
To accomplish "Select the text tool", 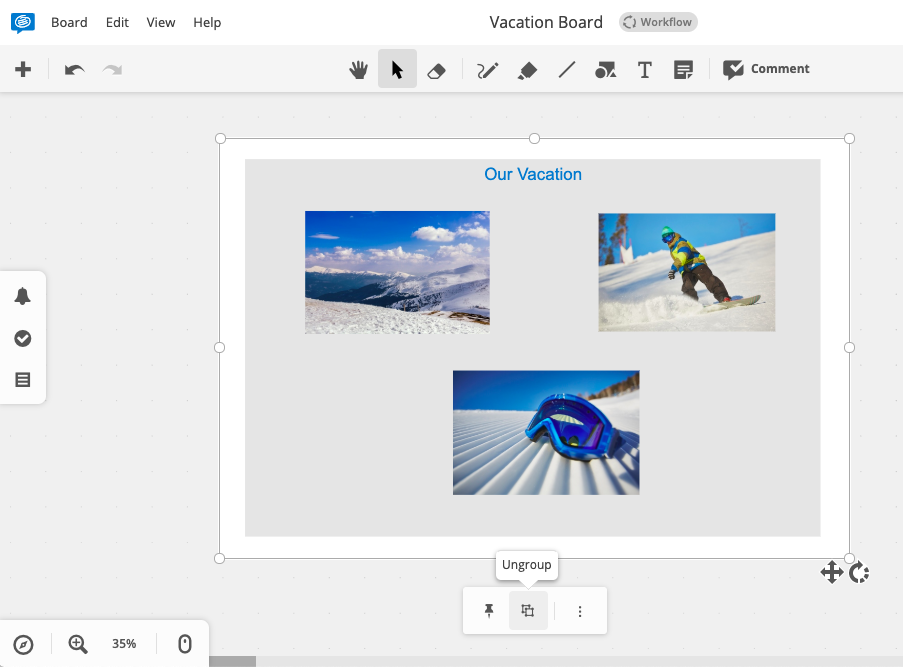I will tap(644, 70).
